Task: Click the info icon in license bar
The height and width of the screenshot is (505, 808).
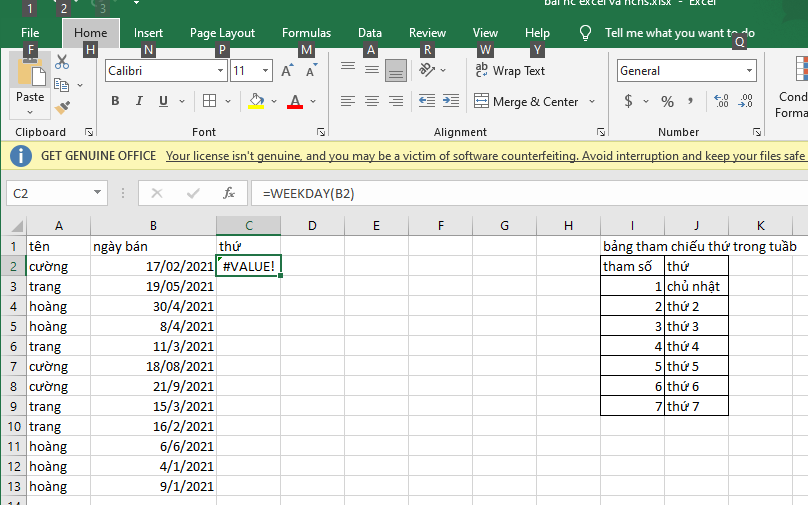Action: pyautogui.click(x=21, y=156)
